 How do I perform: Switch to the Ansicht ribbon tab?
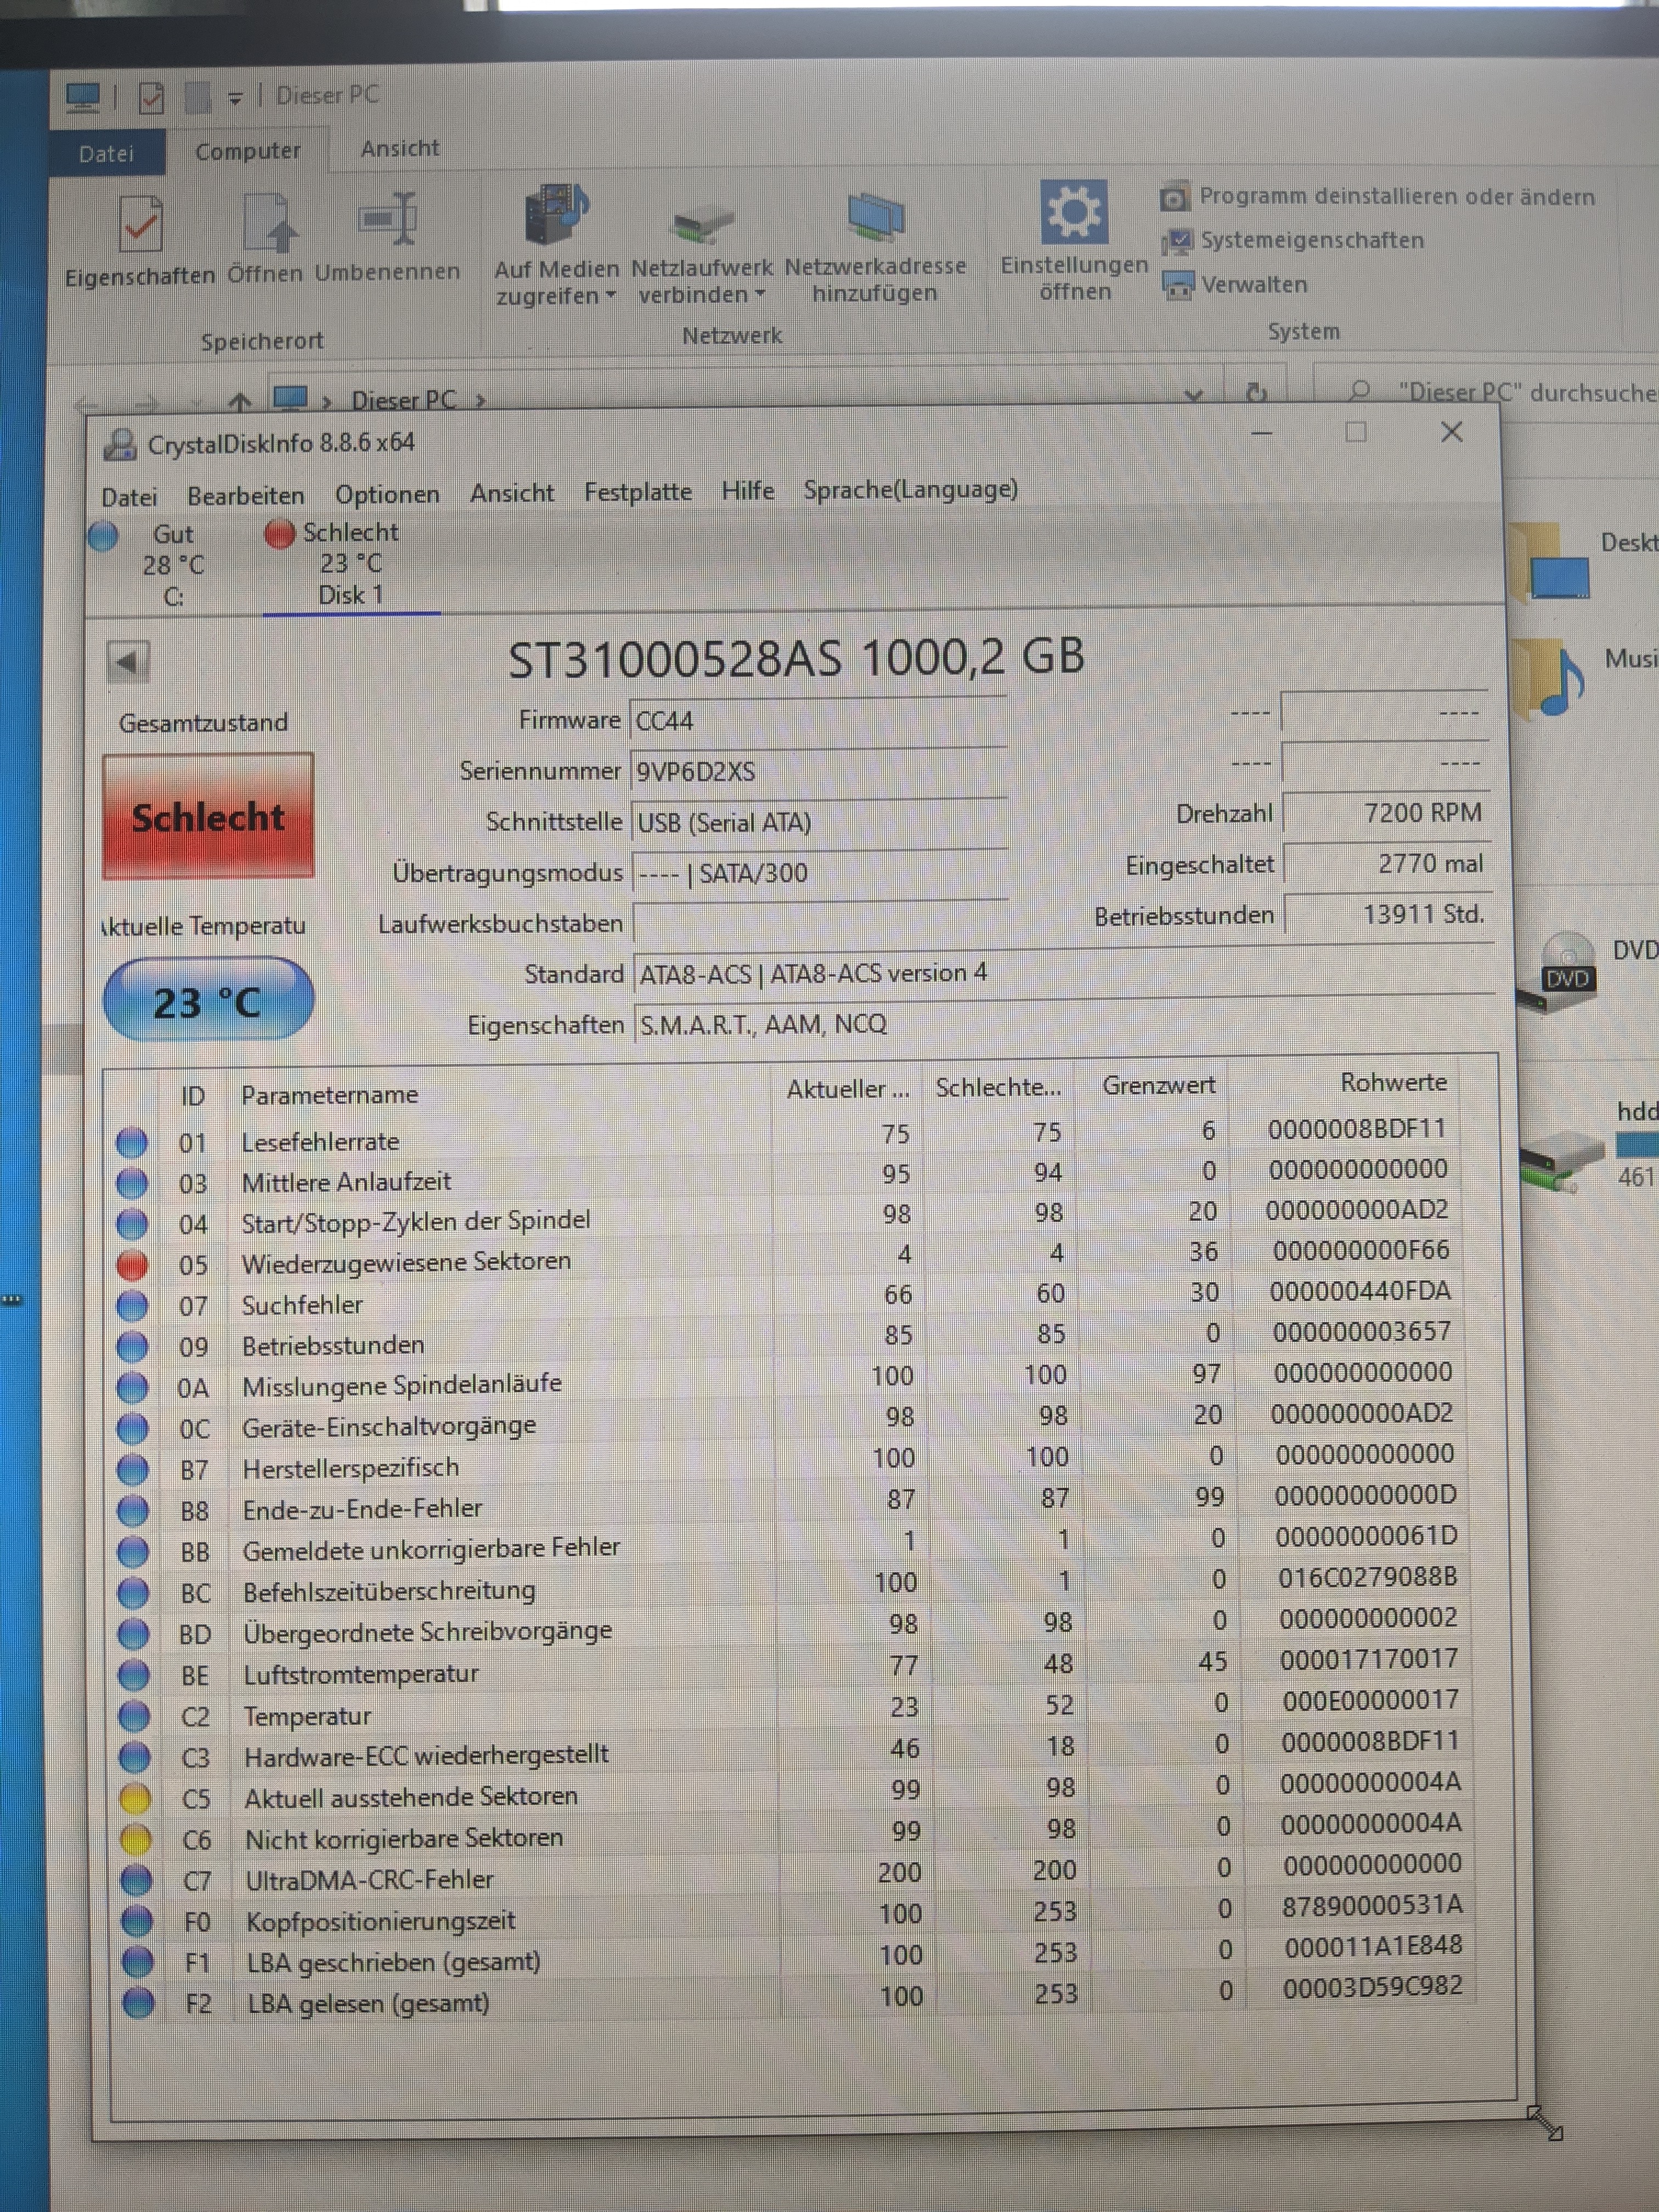399,149
